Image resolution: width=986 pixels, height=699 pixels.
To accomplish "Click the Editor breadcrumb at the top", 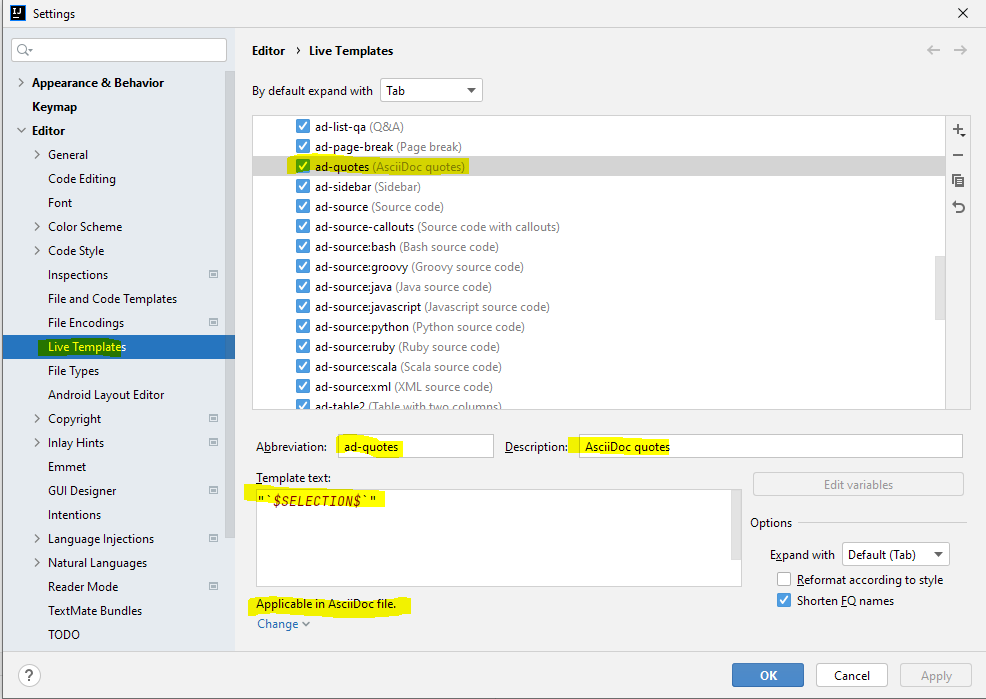I will (267, 50).
